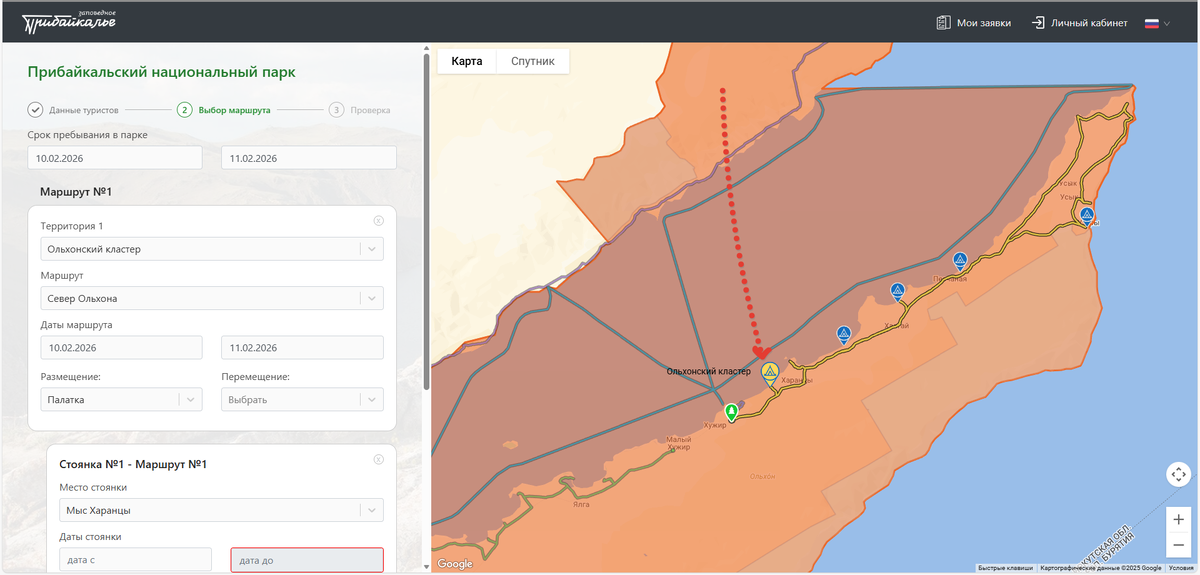Open the language selector flag dropdown
1200x575 pixels.
1157,23
